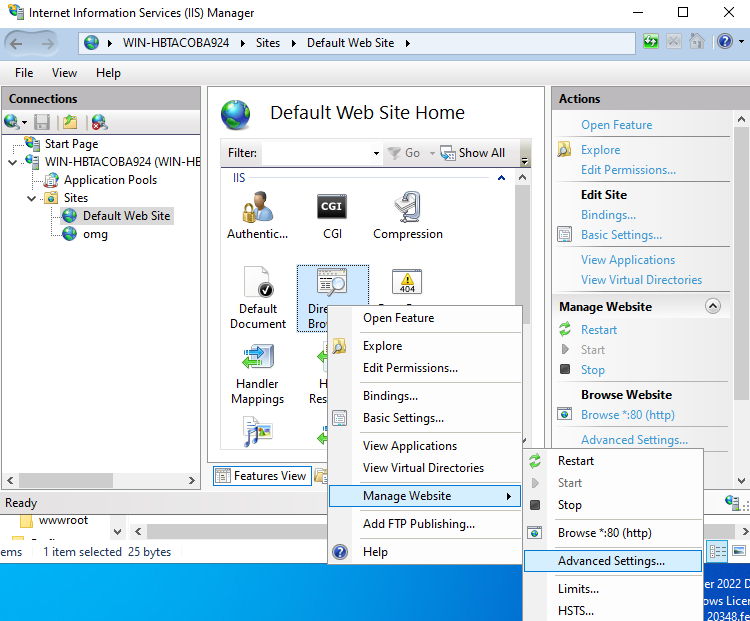The height and width of the screenshot is (621, 750).
Task: Click the green Restart icon in Actions
Action: tap(565, 329)
